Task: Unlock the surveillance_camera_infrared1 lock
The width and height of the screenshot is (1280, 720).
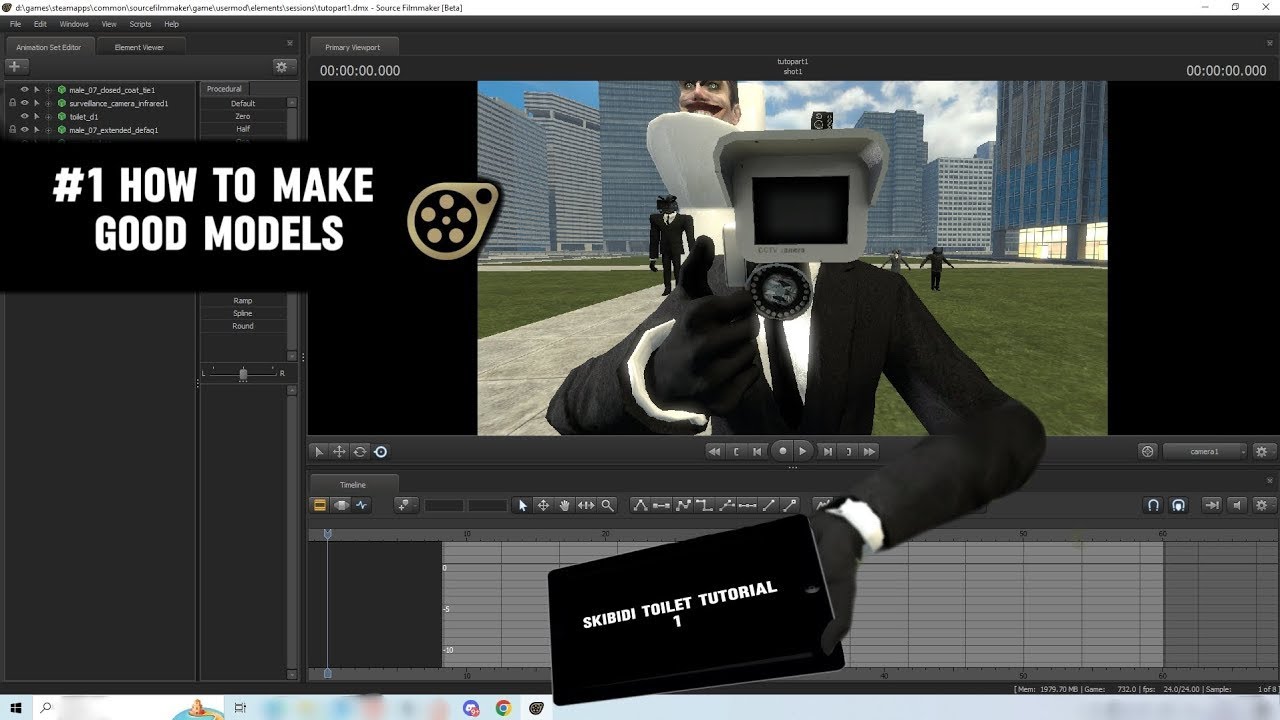Action: point(12,103)
